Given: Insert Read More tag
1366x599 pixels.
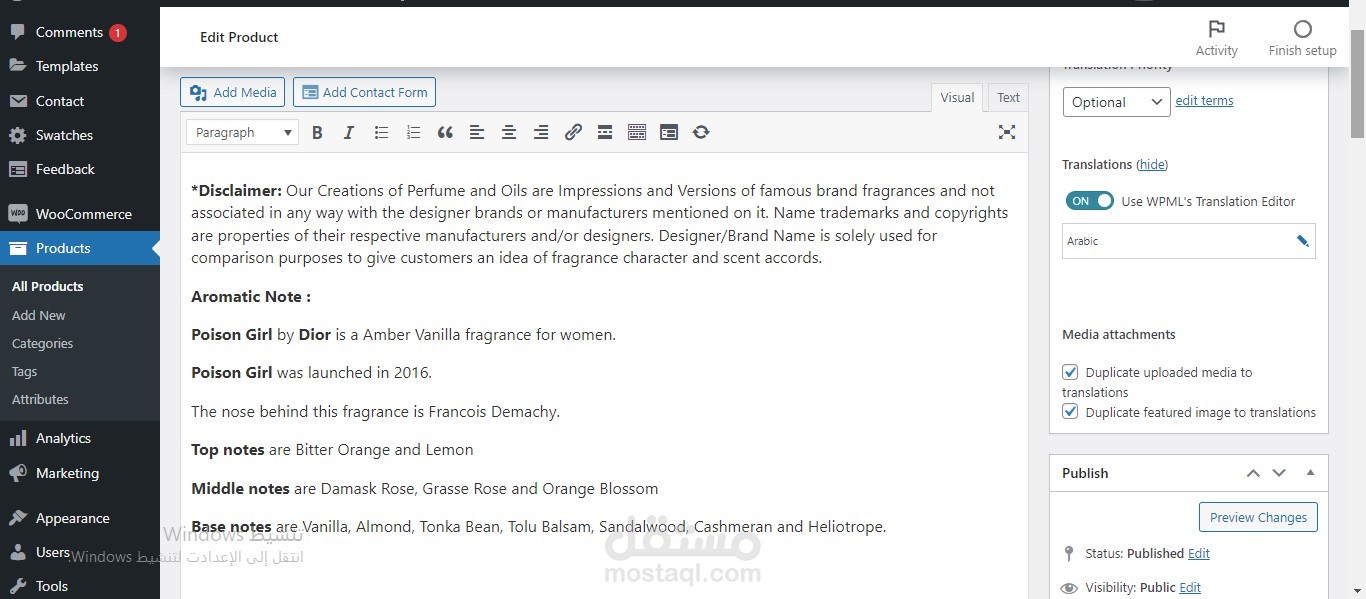Looking at the screenshot, I should point(605,132).
